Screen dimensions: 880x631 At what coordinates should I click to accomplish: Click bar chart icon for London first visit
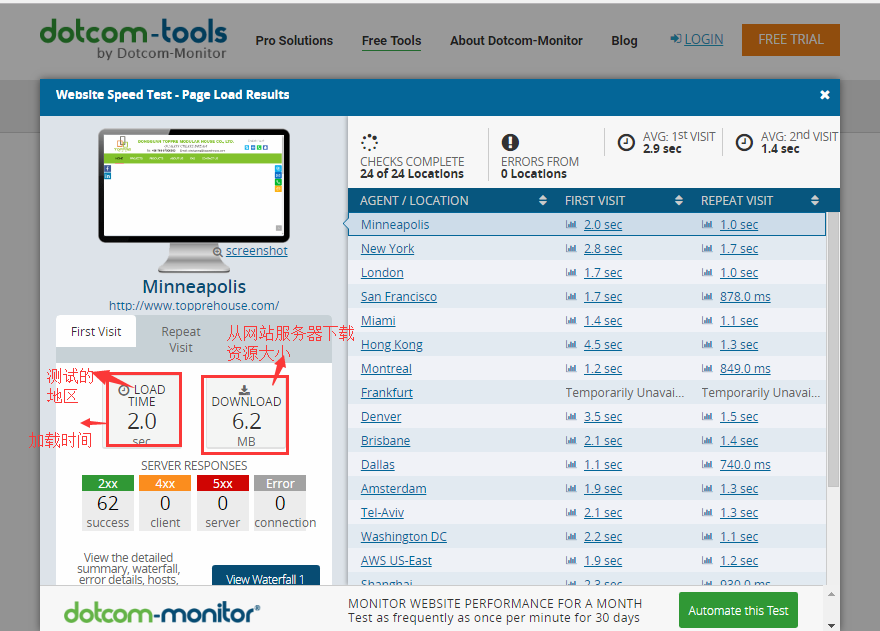click(x=571, y=273)
